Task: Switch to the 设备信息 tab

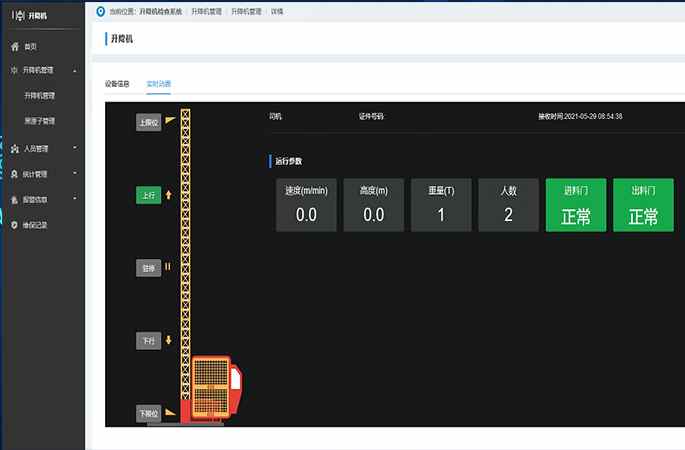Action: point(117,84)
